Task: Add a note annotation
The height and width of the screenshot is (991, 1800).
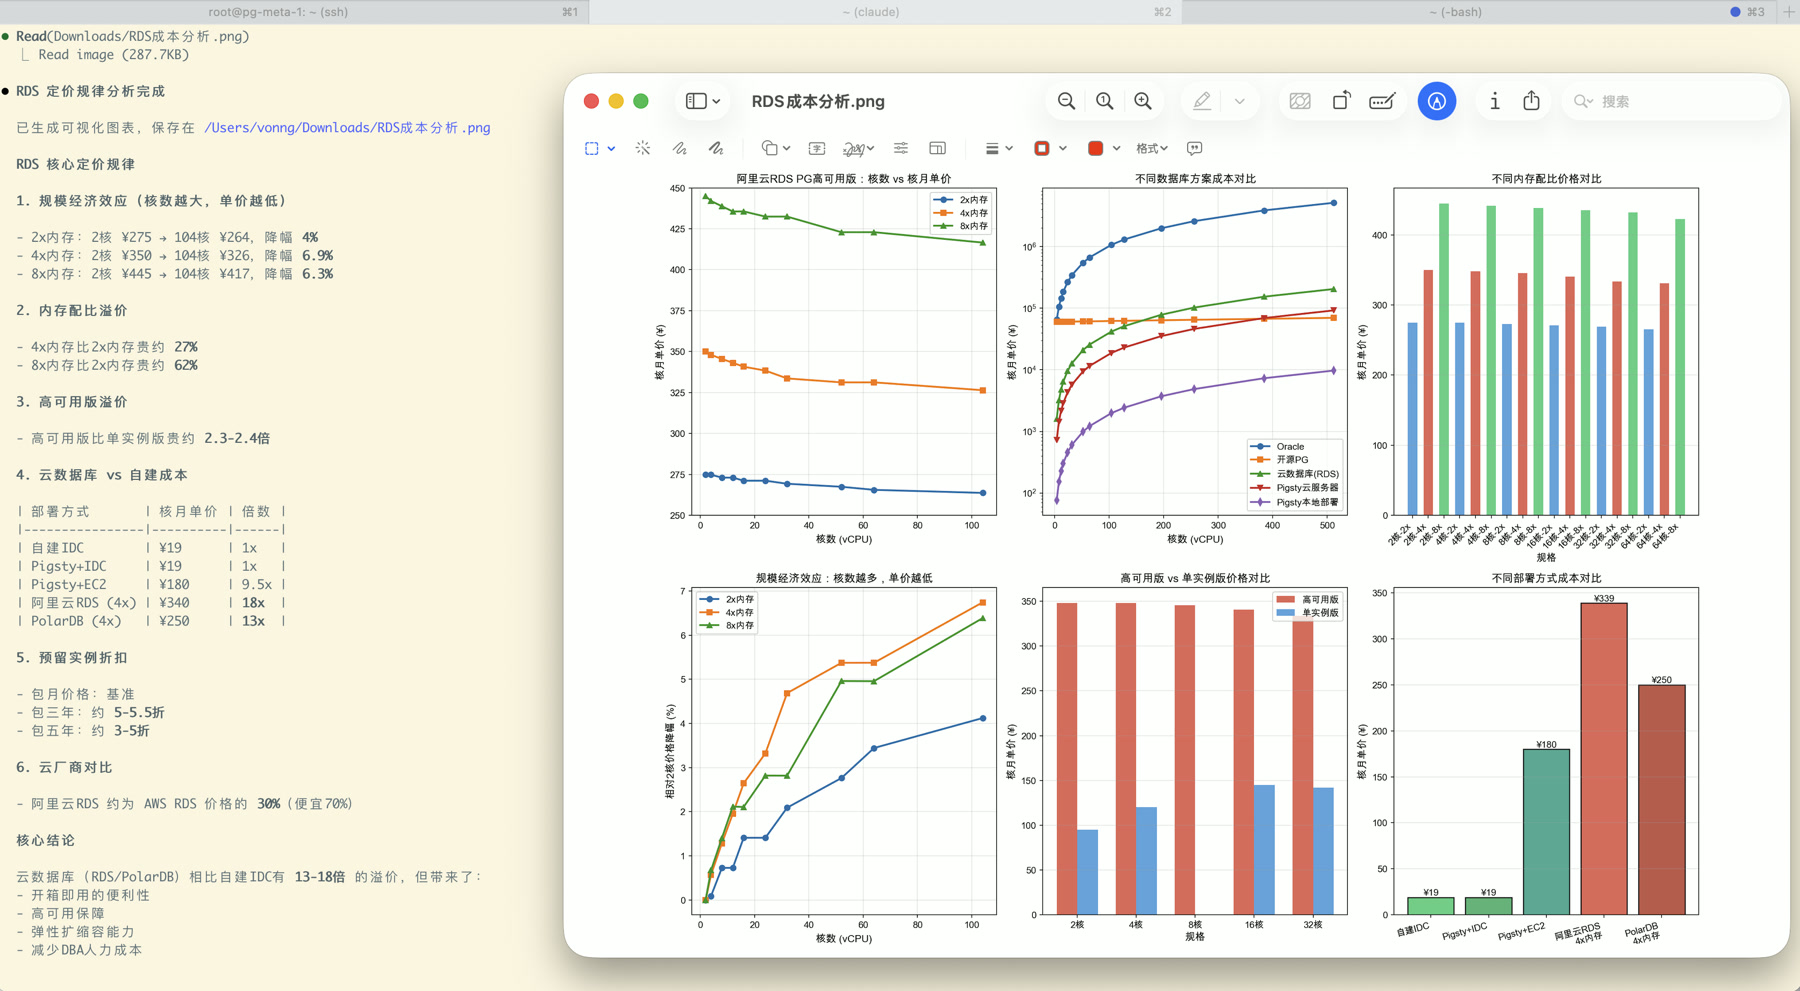Action: 1194,147
